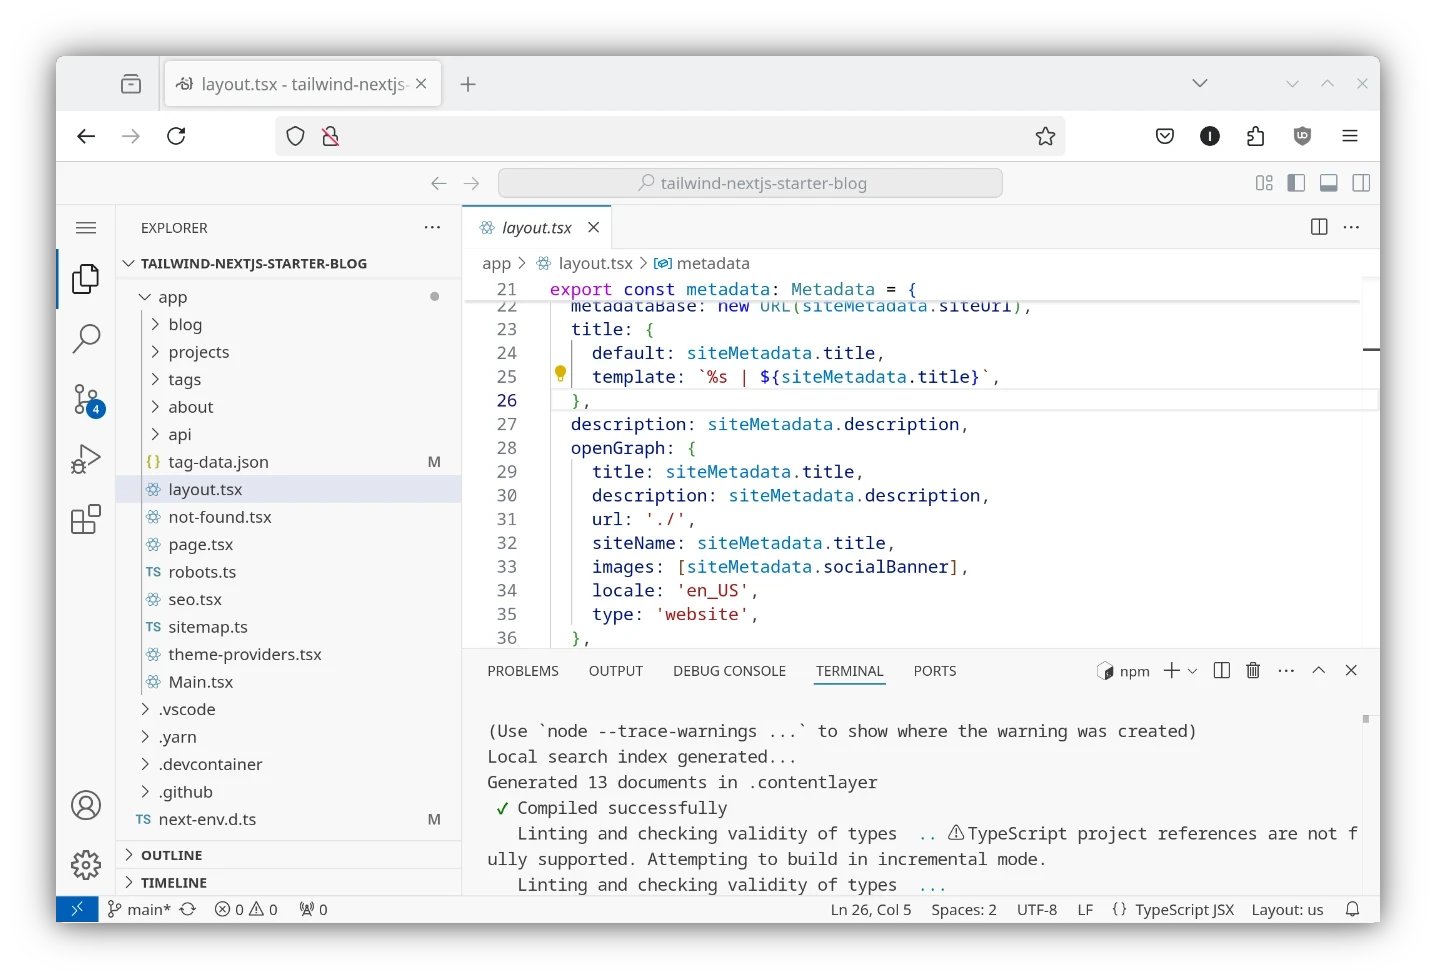Expand the OUTLINE section

point(171,855)
